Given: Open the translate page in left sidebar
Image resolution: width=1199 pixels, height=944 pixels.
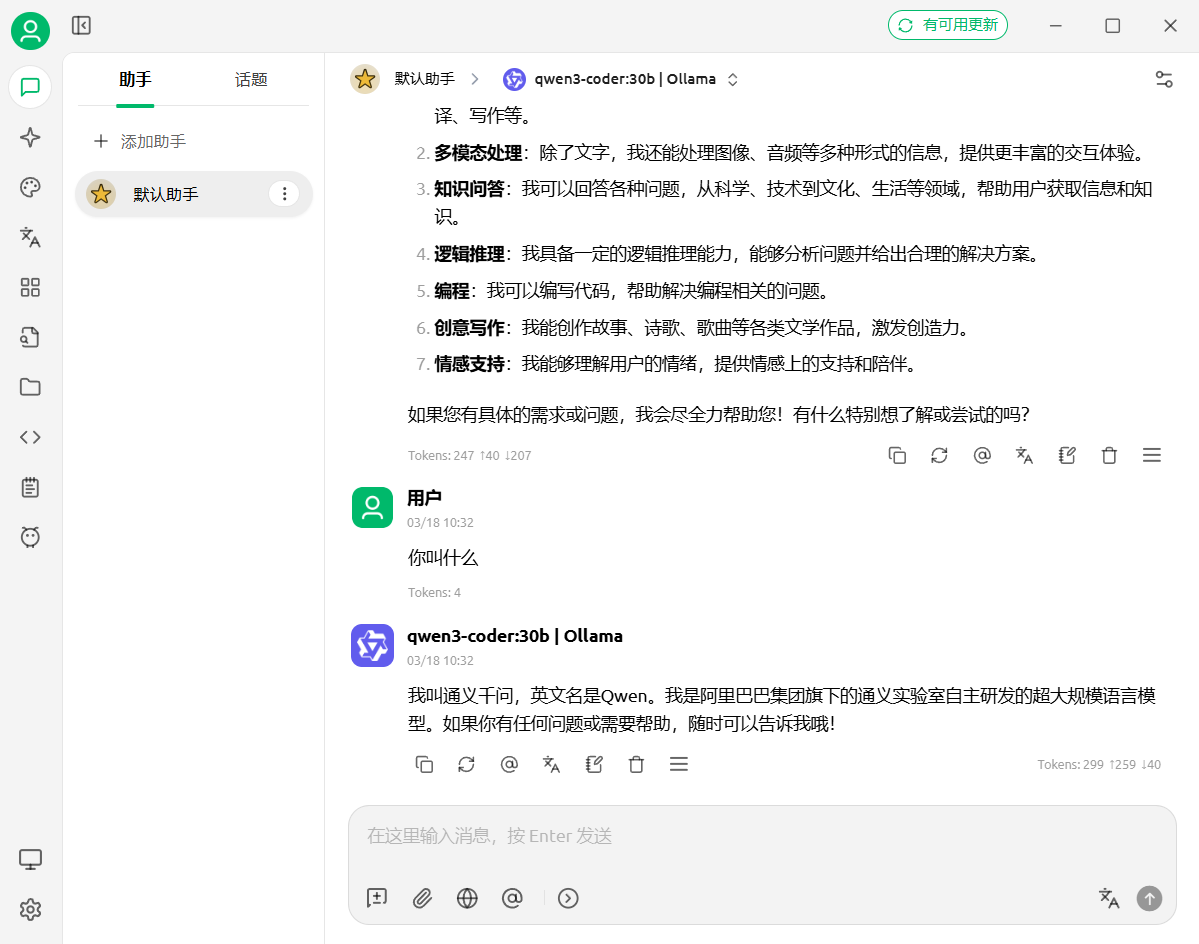Looking at the screenshot, I should point(30,237).
